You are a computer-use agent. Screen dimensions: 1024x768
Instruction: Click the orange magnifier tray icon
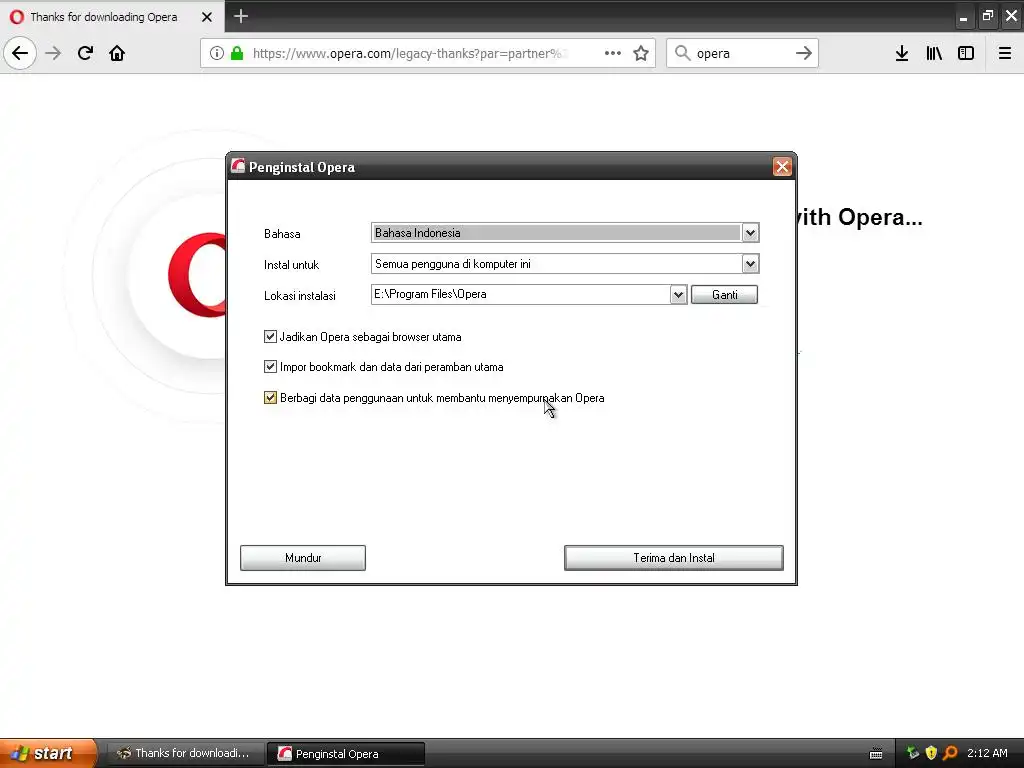(x=950, y=753)
